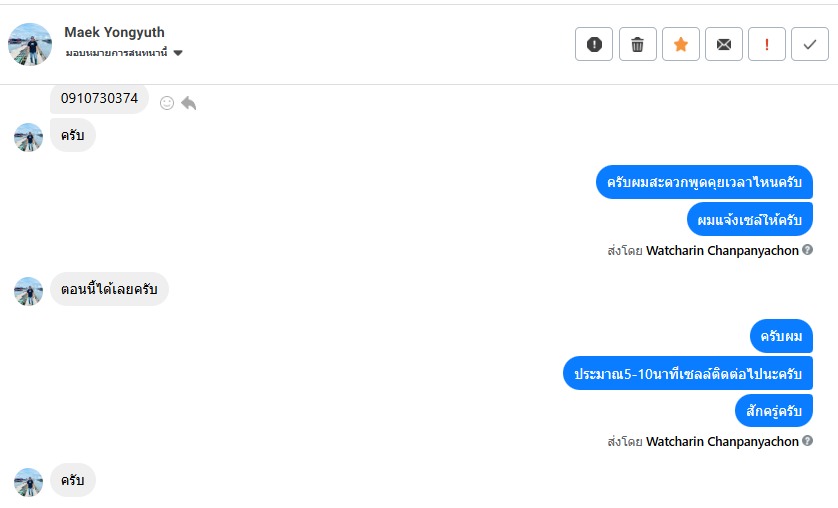Click Watcharin Chanpanyachon sender name under ผมแจ้งเซลให้ครับ

(722, 250)
